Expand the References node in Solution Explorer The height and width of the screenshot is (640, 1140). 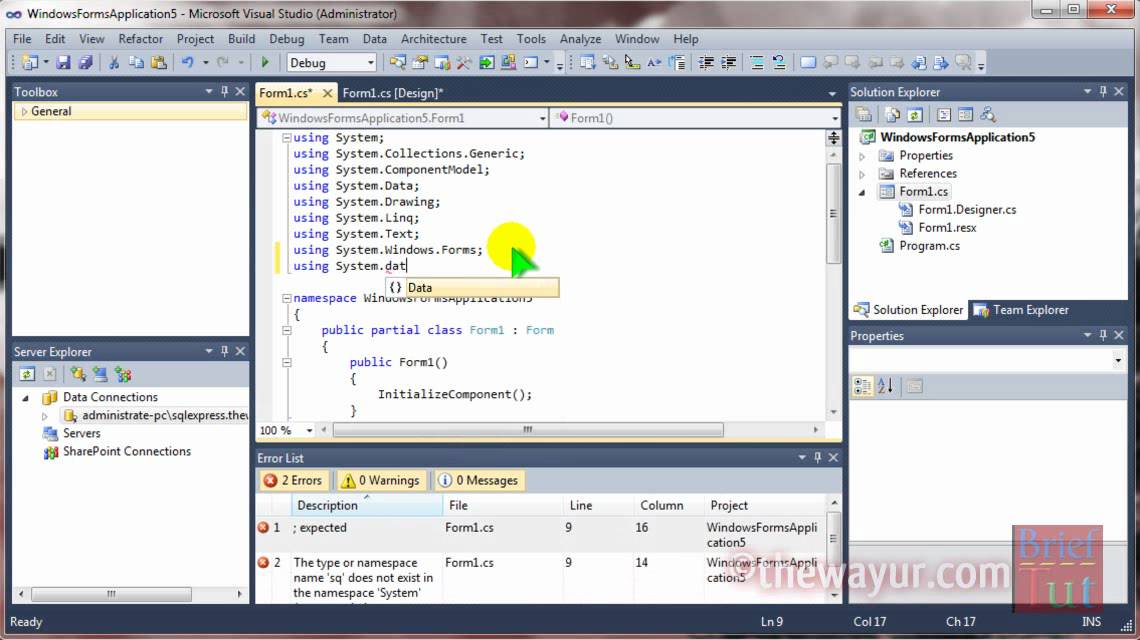(862, 175)
